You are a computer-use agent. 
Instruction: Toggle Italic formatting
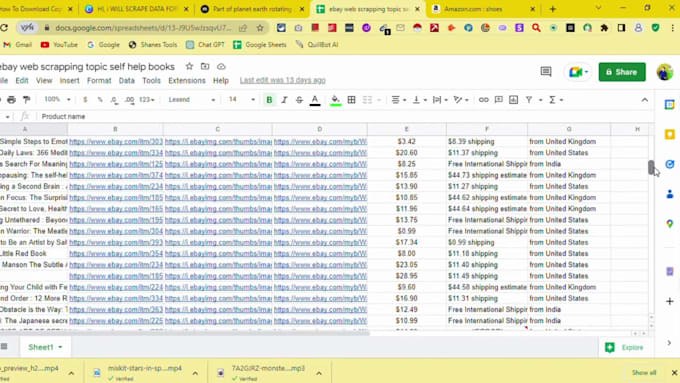click(284, 100)
